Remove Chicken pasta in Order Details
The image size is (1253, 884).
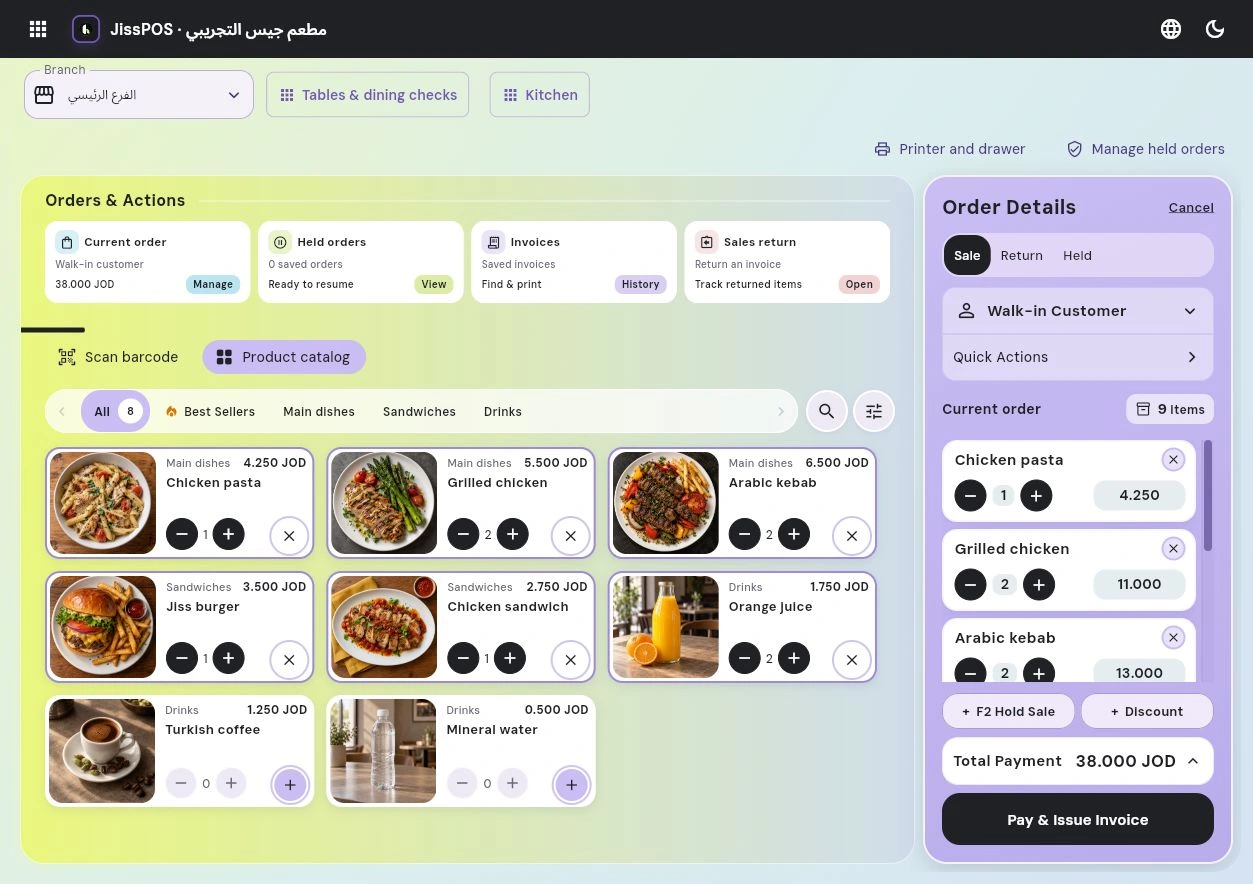click(x=1173, y=460)
